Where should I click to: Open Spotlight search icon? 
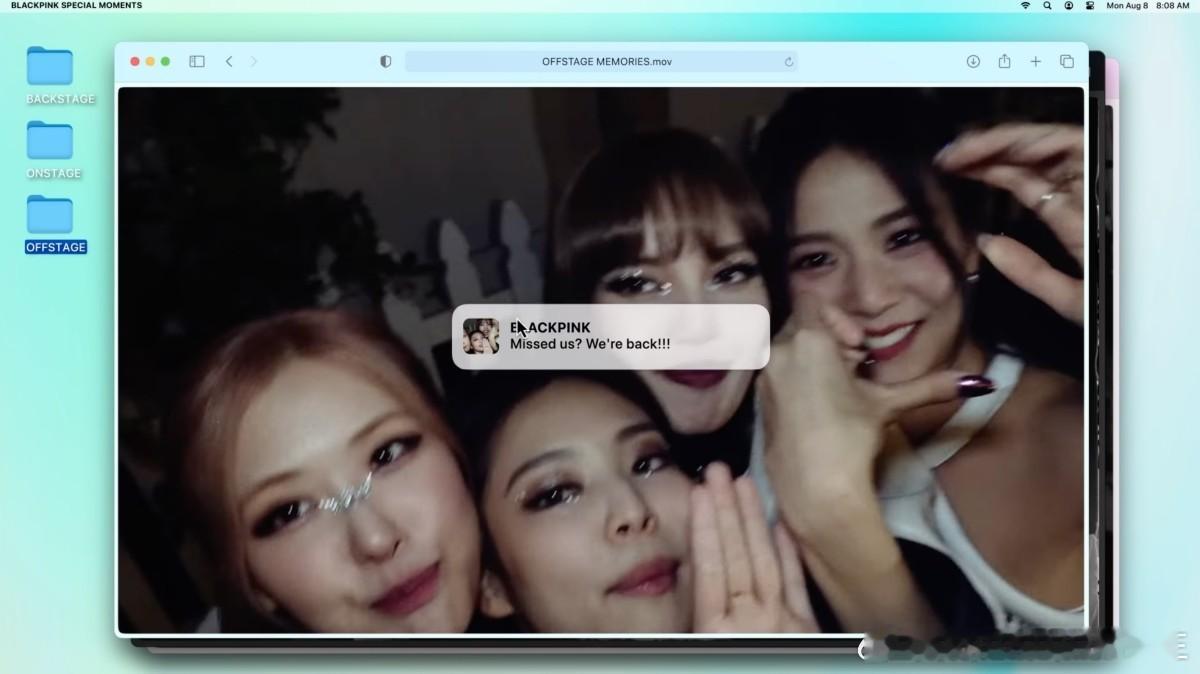(x=1047, y=6)
